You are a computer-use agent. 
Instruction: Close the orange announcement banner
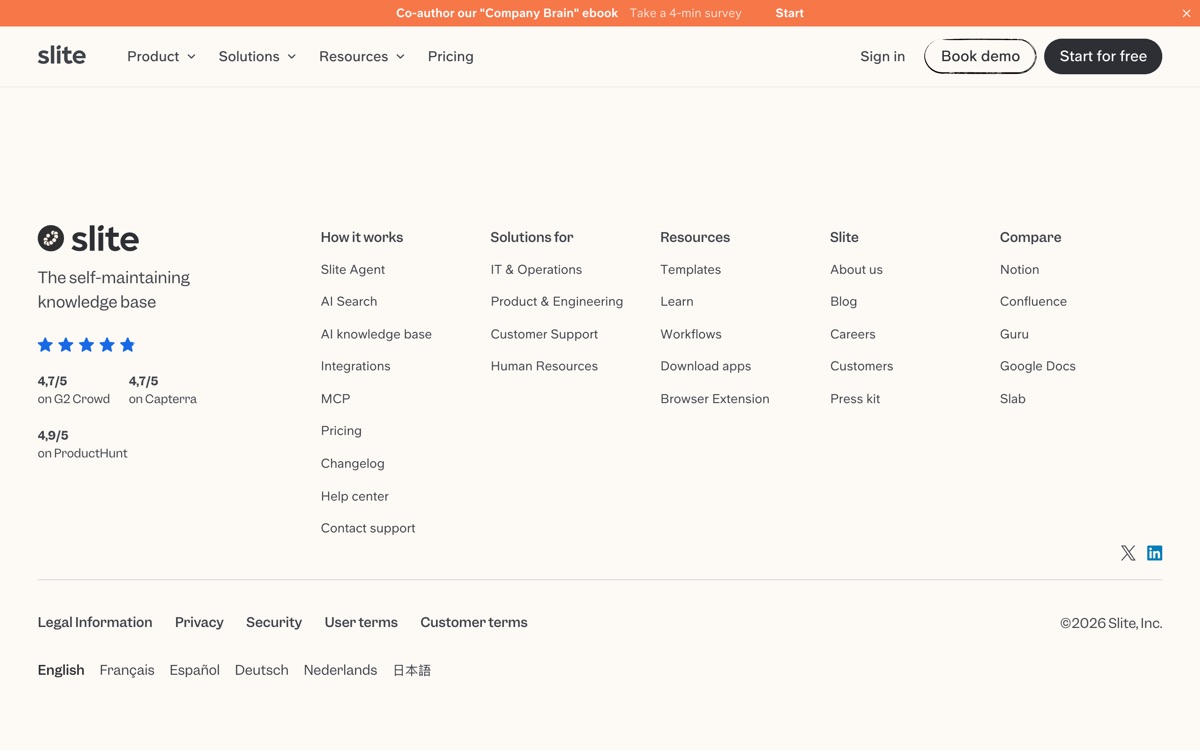point(1186,13)
